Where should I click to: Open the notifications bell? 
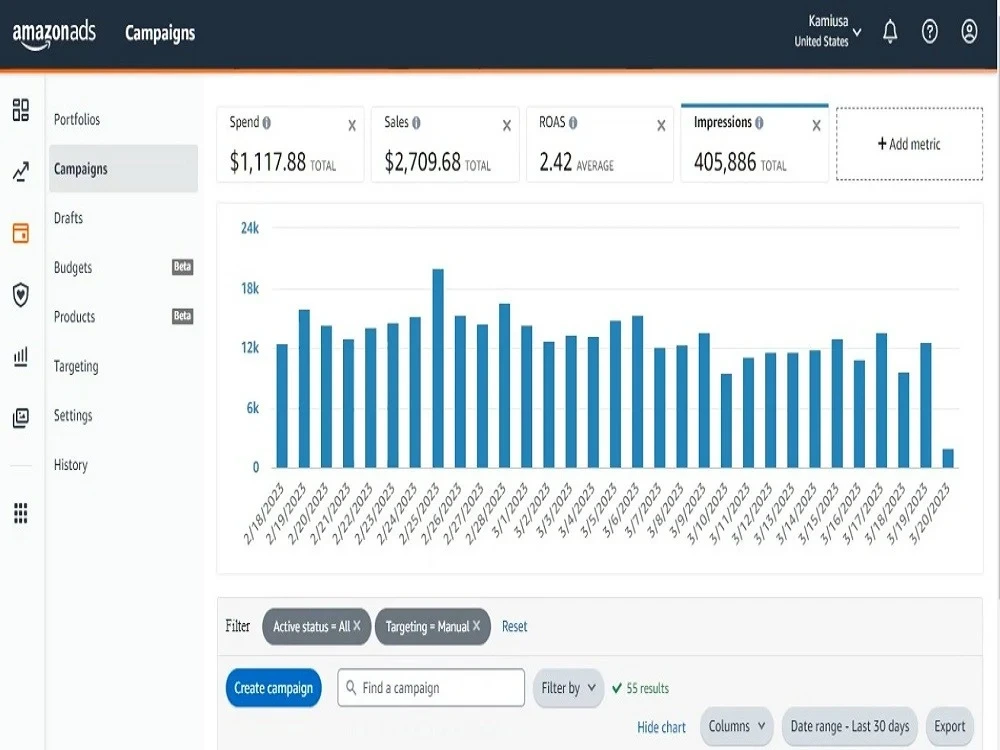coord(890,31)
